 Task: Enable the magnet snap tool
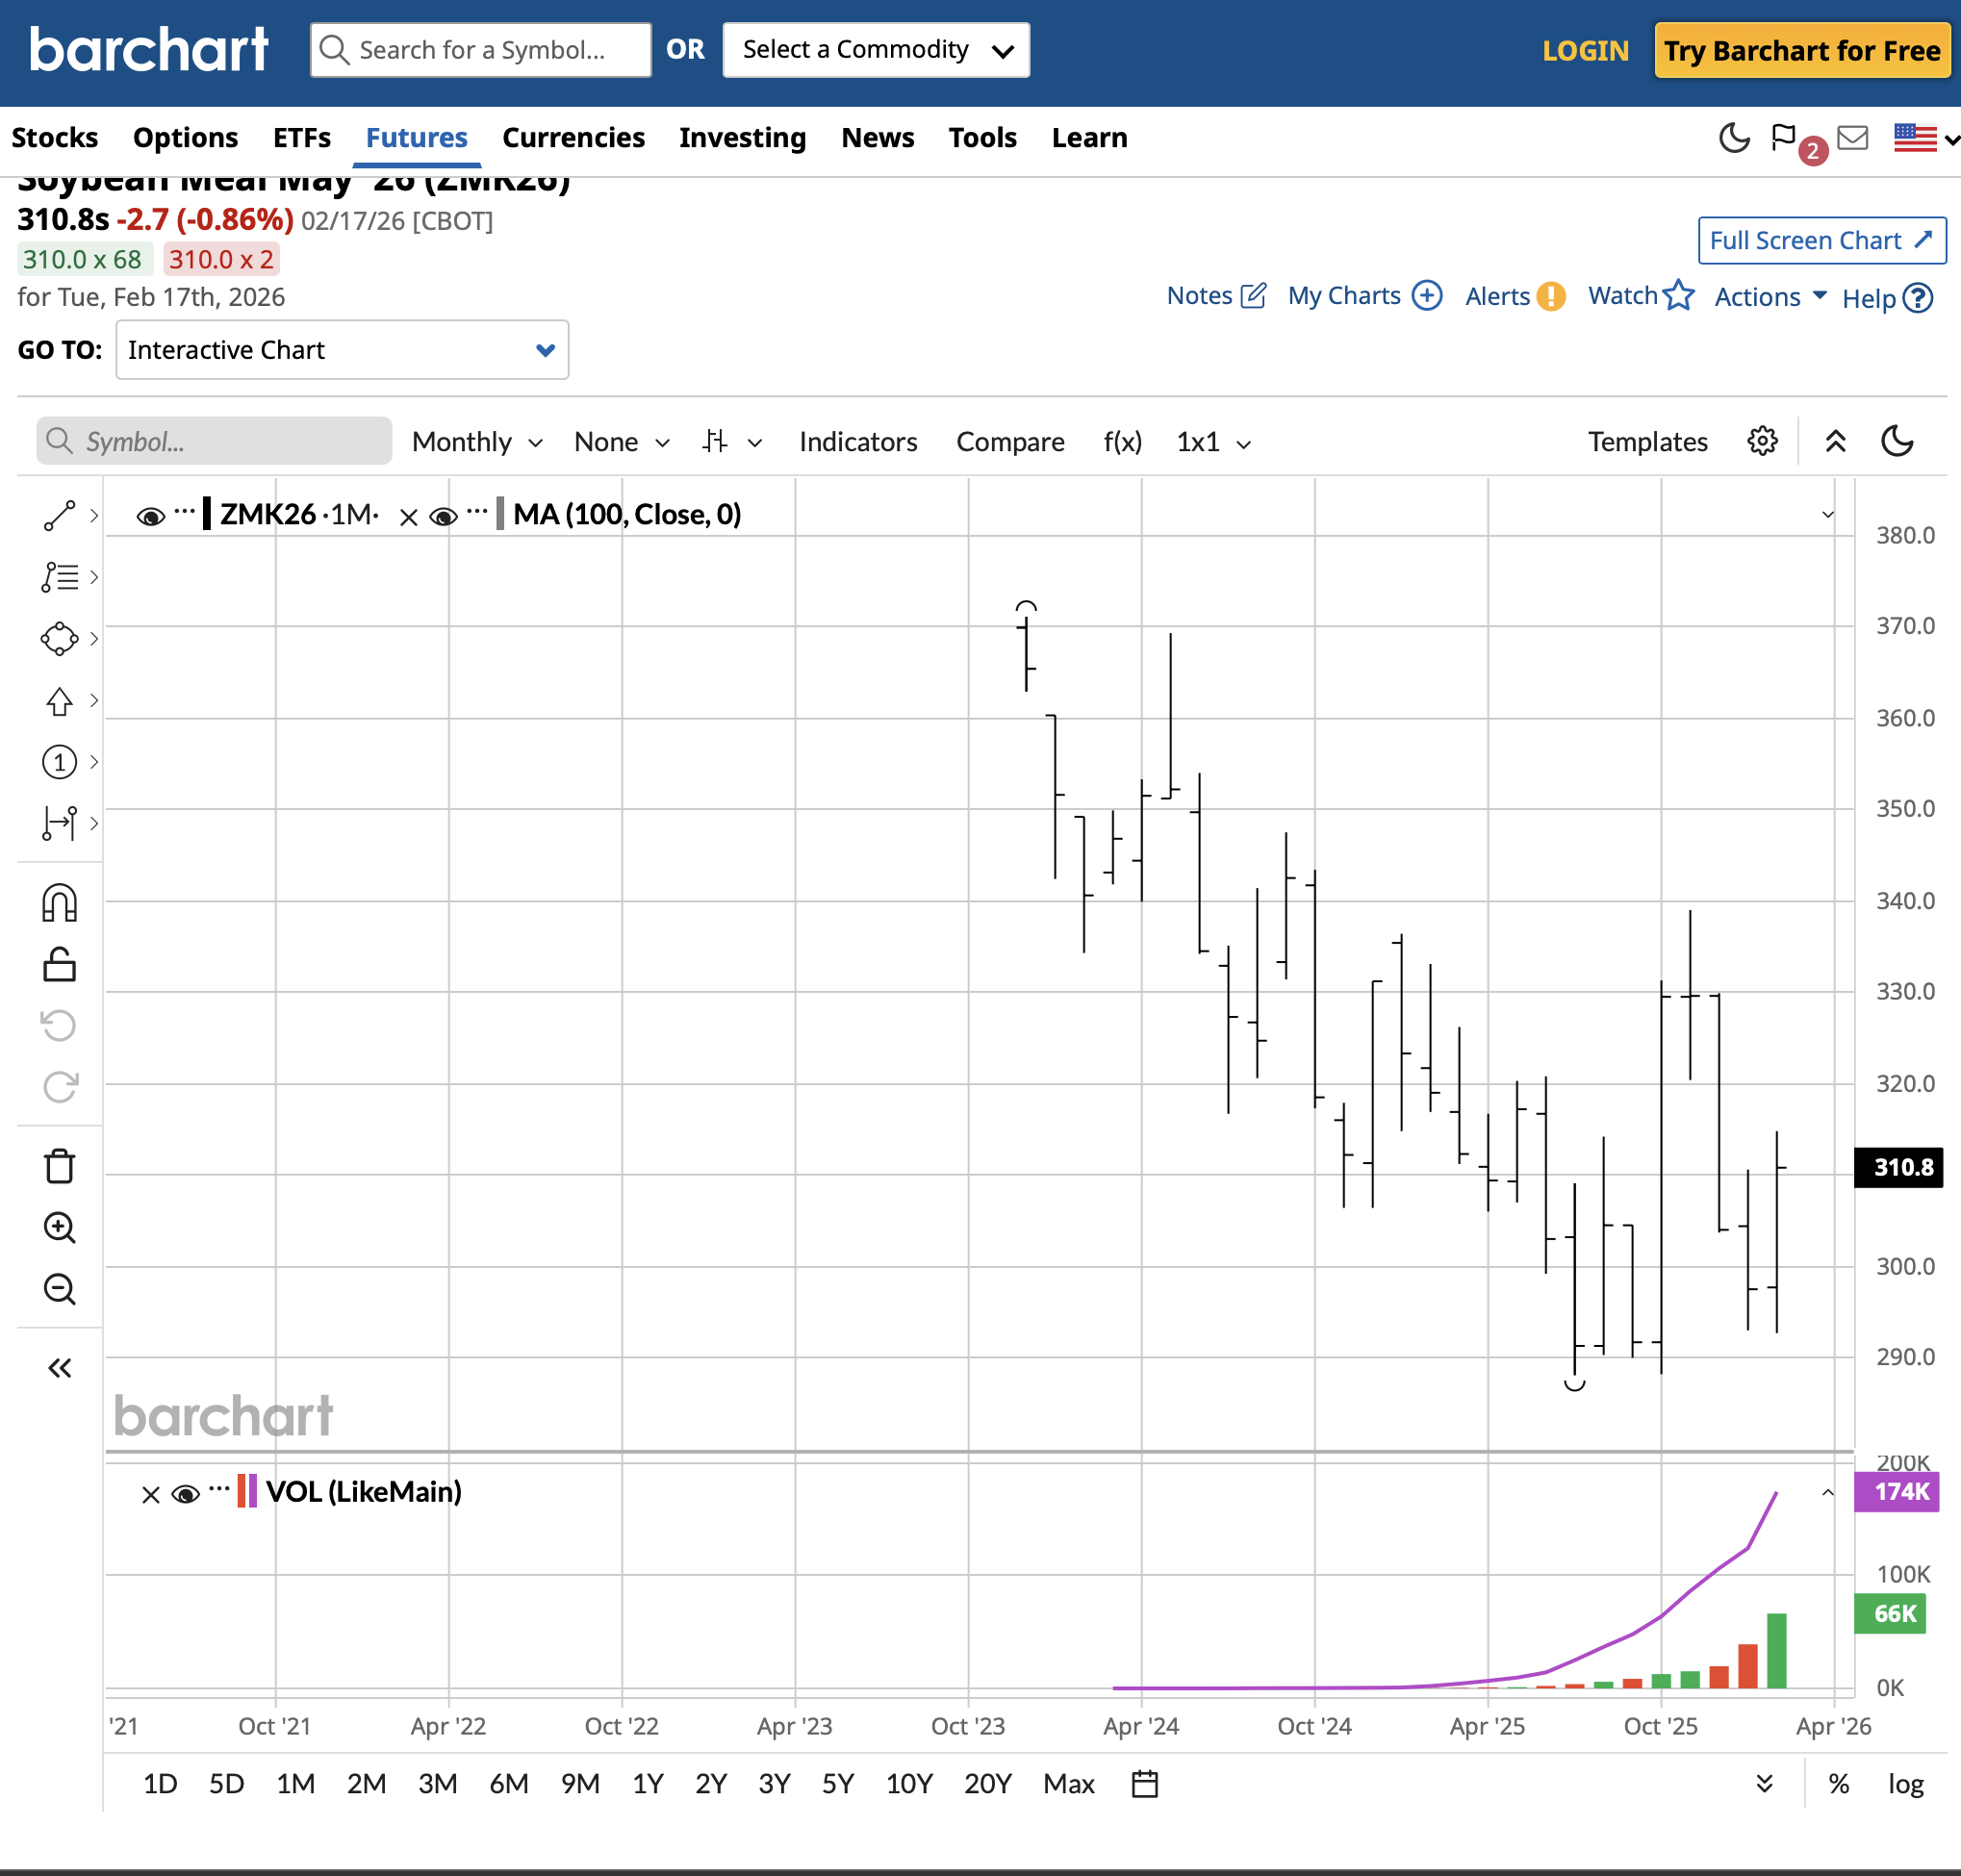click(x=59, y=903)
